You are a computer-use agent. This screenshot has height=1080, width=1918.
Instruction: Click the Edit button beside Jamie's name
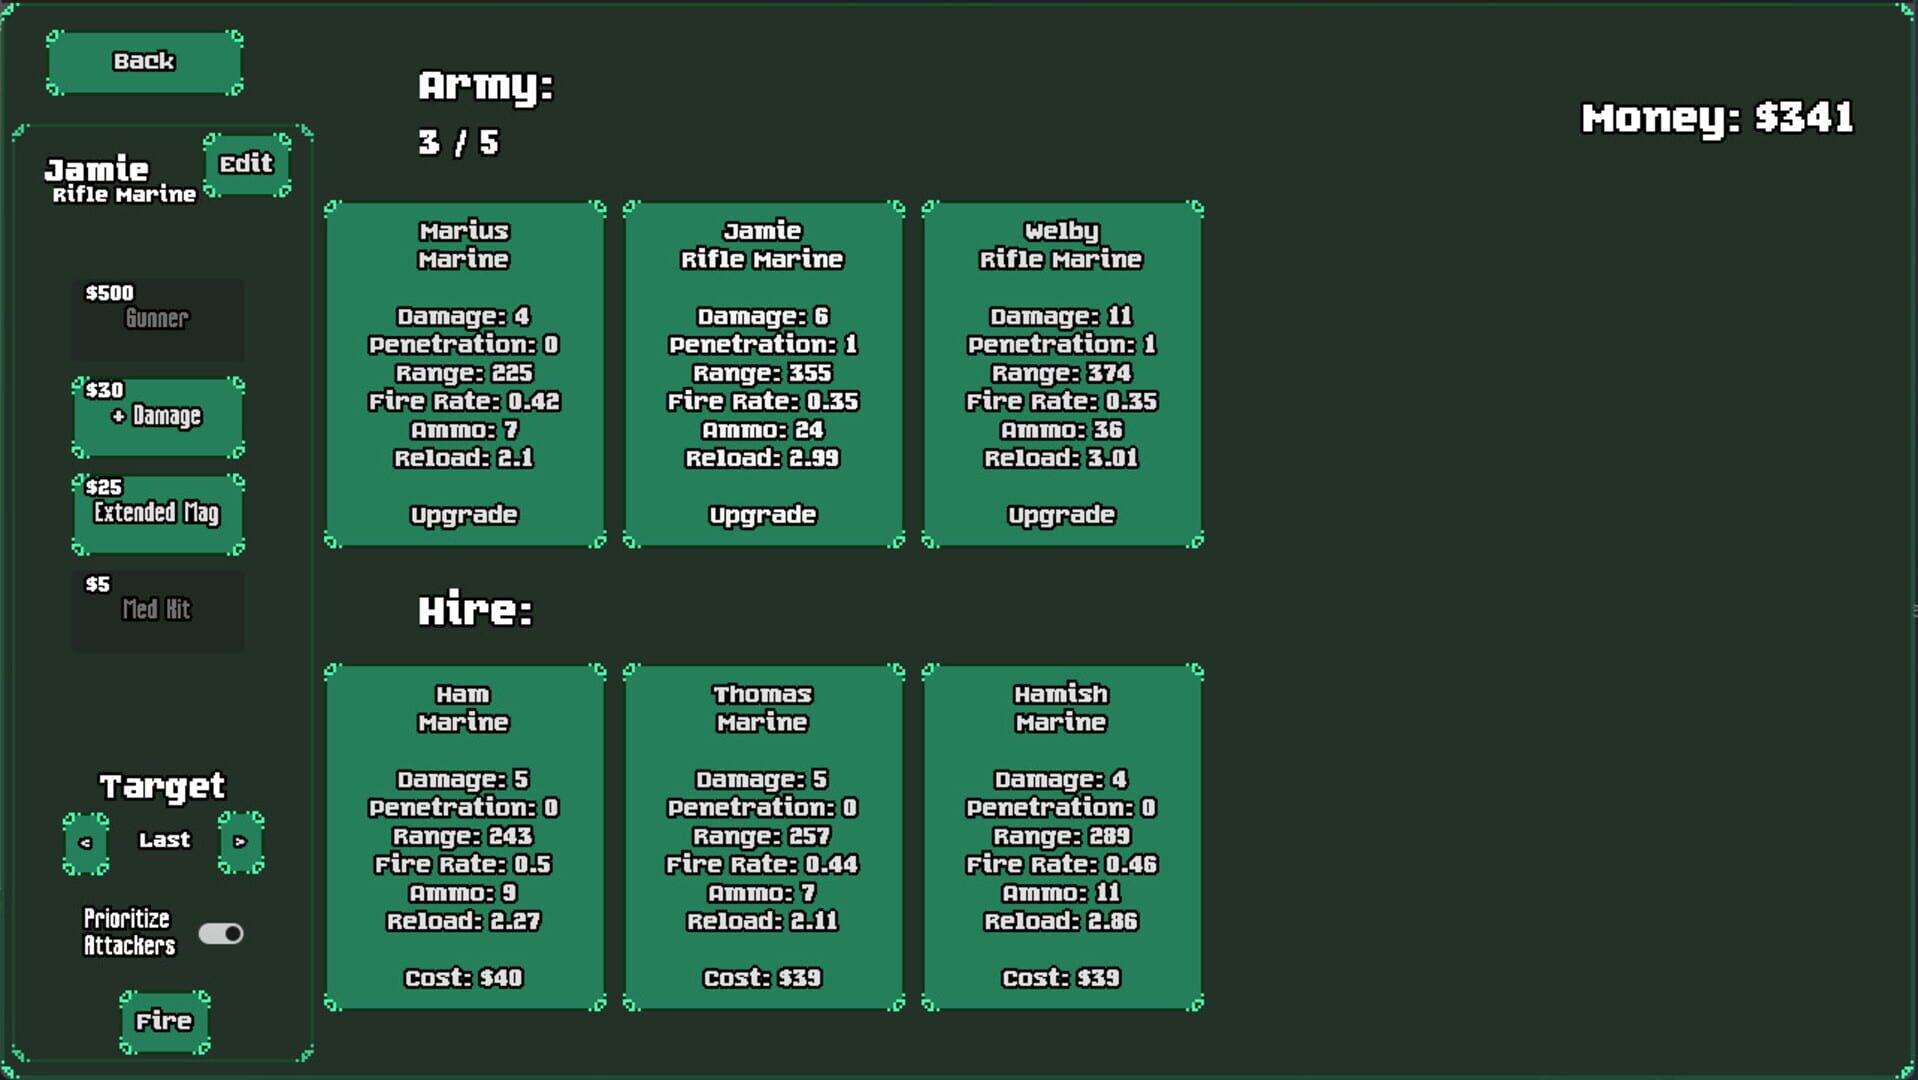coord(246,163)
